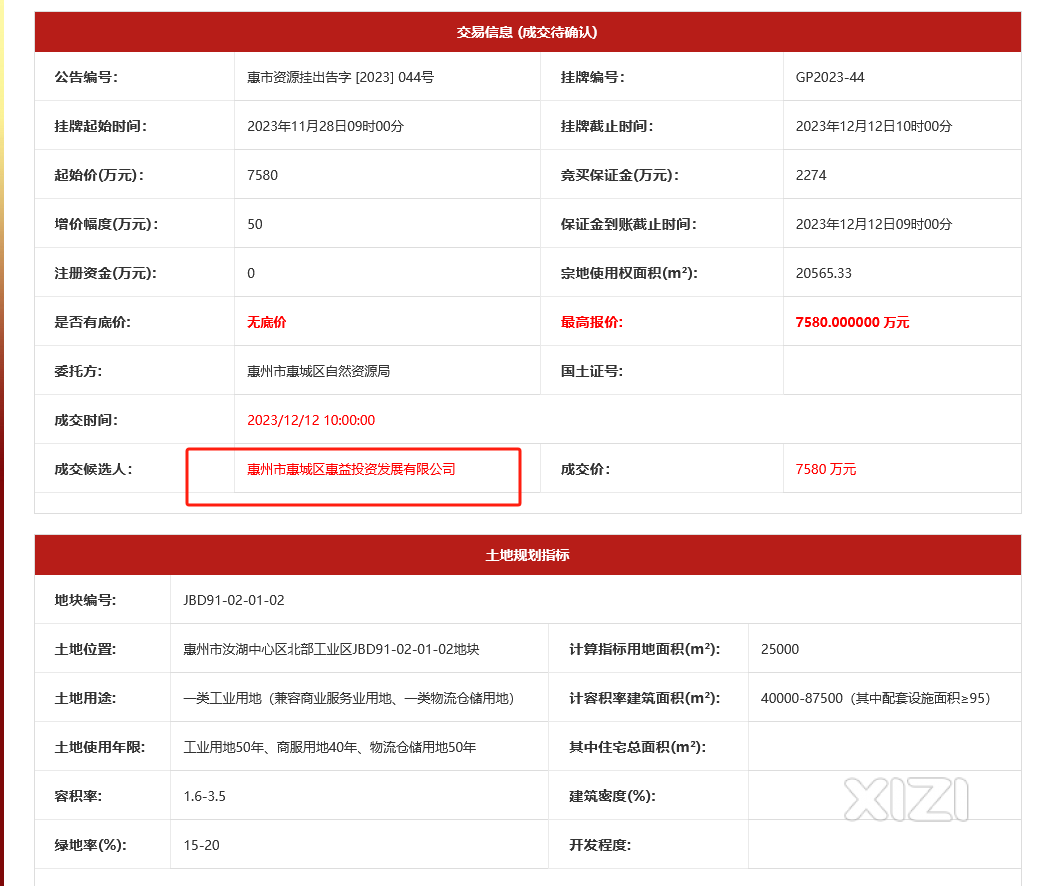The image size is (1045, 886).
Task: Select highest bid 7580.000000 万元
Action: 852,322
